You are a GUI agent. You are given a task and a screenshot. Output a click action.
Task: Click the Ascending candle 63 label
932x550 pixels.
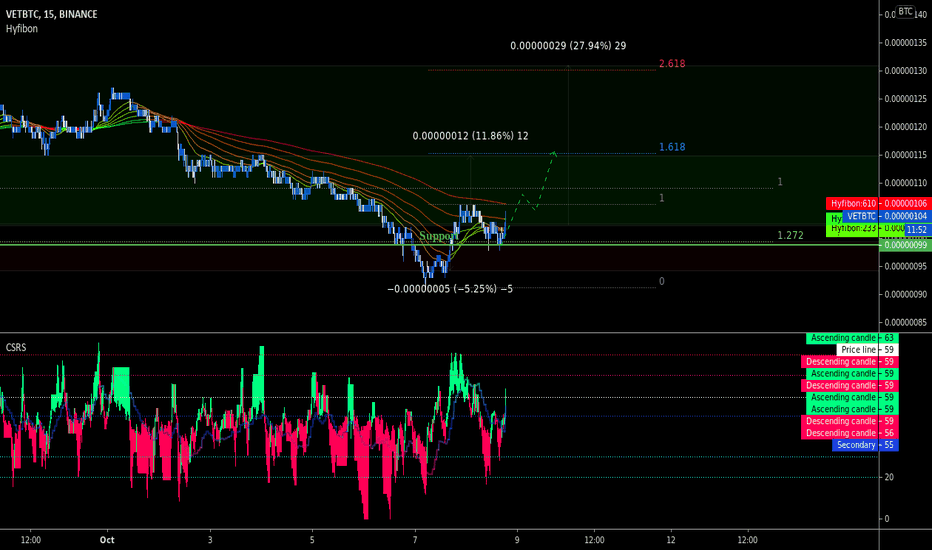tap(852, 338)
